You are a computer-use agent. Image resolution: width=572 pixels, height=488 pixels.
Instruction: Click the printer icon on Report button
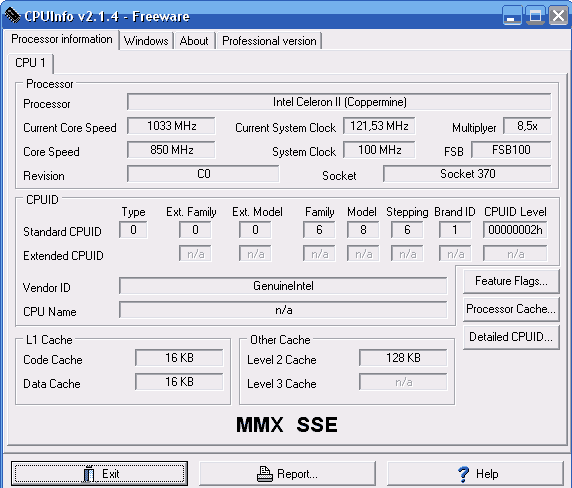point(265,474)
